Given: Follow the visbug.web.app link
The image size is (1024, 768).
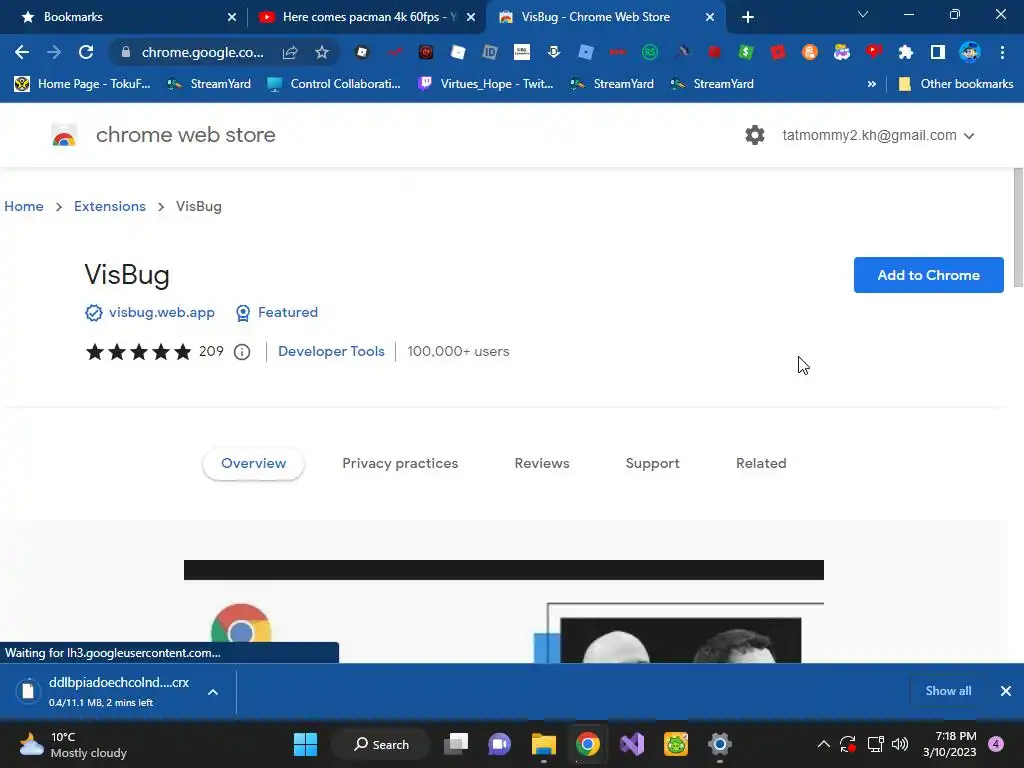Looking at the screenshot, I should click(x=161, y=313).
